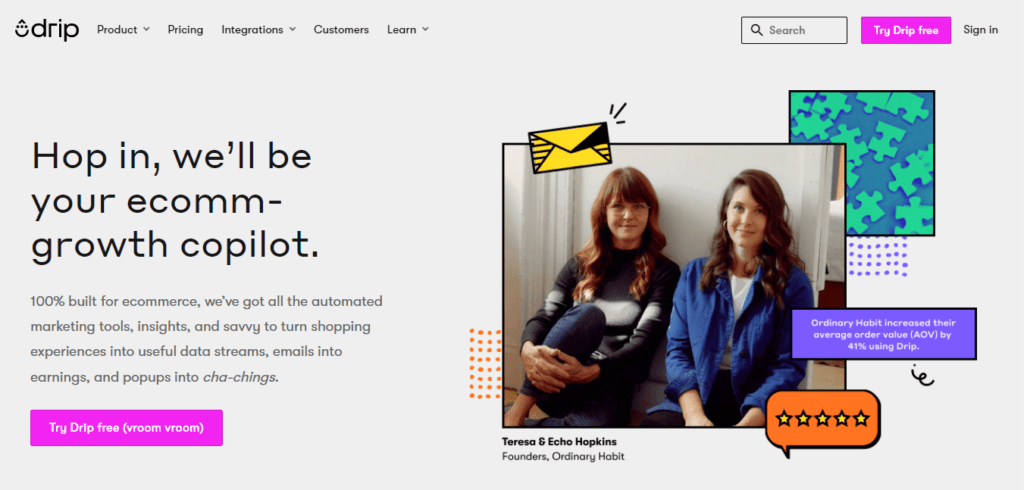The height and width of the screenshot is (490, 1024).
Task: Click the Founders, Ordinary Habit text
Action: (x=563, y=456)
